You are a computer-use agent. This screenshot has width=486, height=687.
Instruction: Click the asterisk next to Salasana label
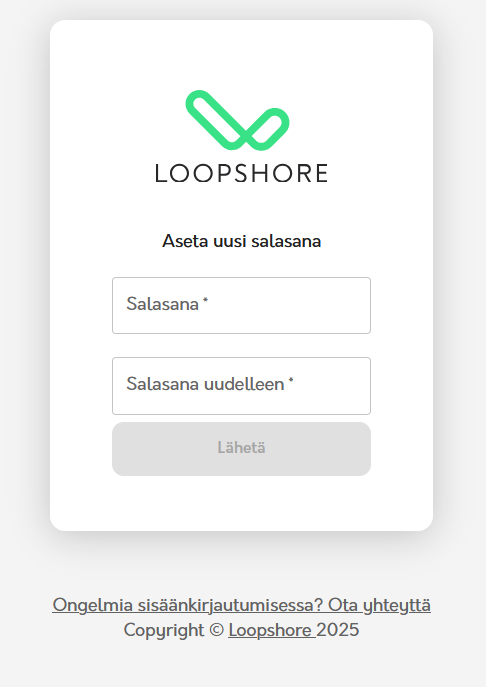[205, 300]
